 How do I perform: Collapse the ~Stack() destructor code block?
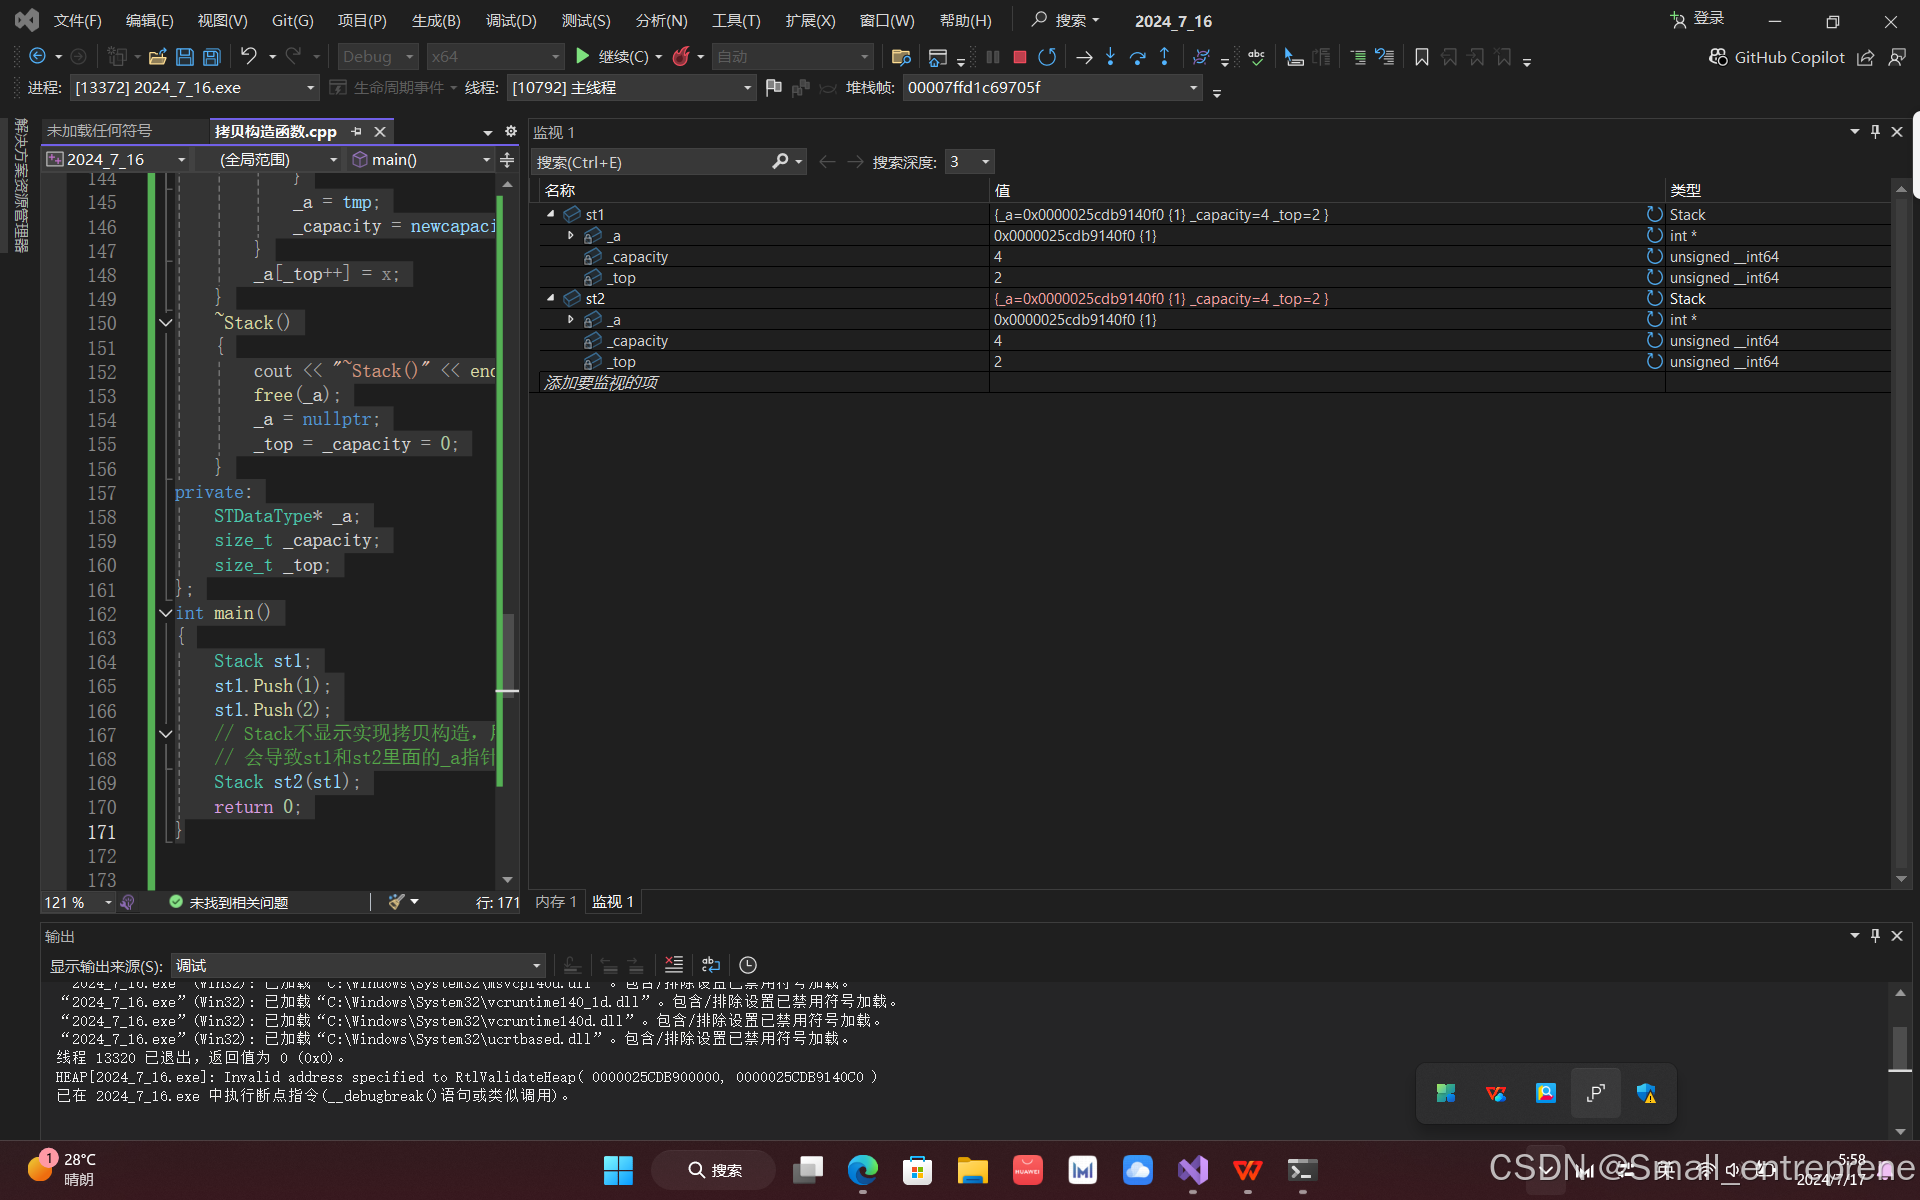165,323
